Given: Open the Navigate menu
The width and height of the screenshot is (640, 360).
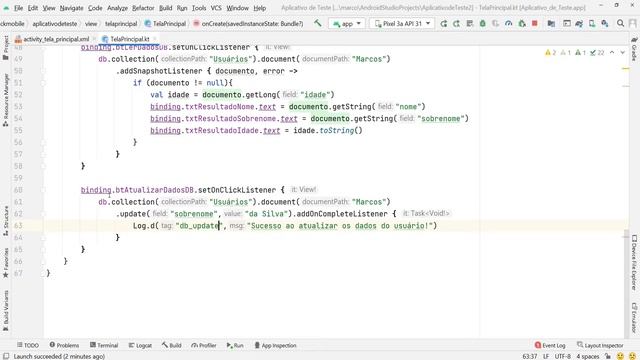Looking at the screenshot, I should tap(71, 8).
